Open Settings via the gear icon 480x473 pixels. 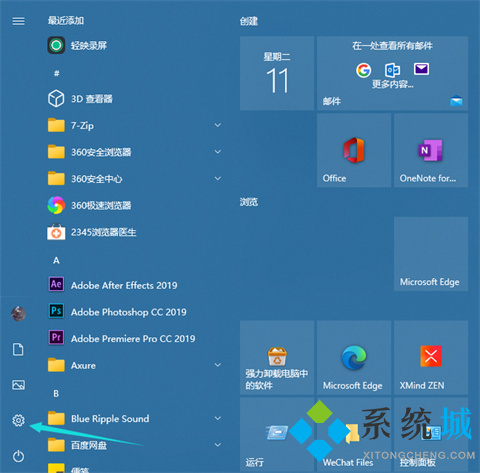18,420
